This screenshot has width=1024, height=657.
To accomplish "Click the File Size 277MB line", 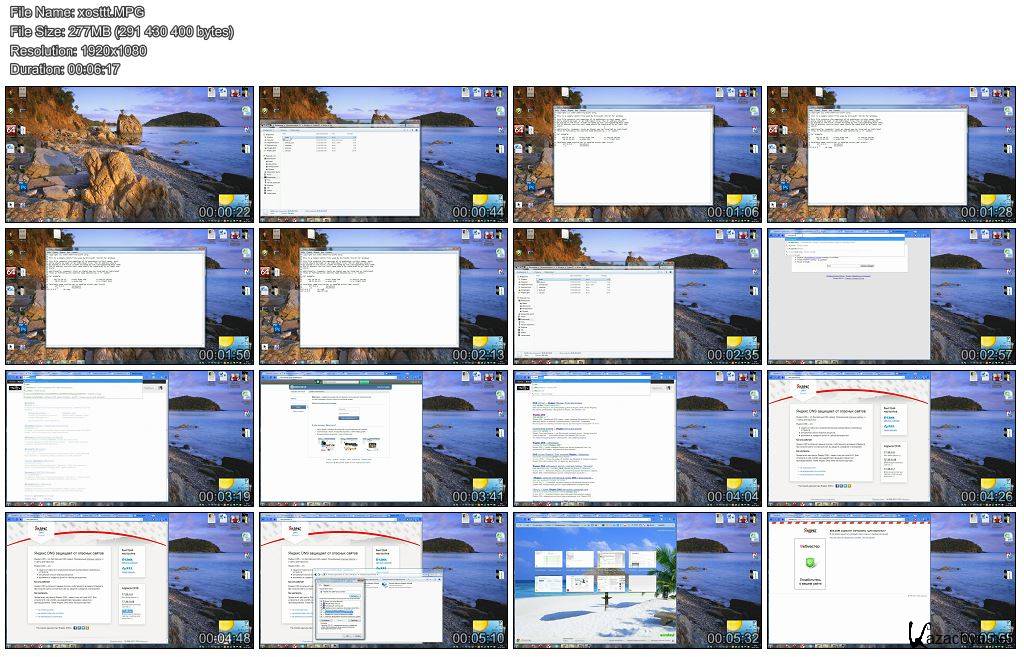I will coord(121,31).
